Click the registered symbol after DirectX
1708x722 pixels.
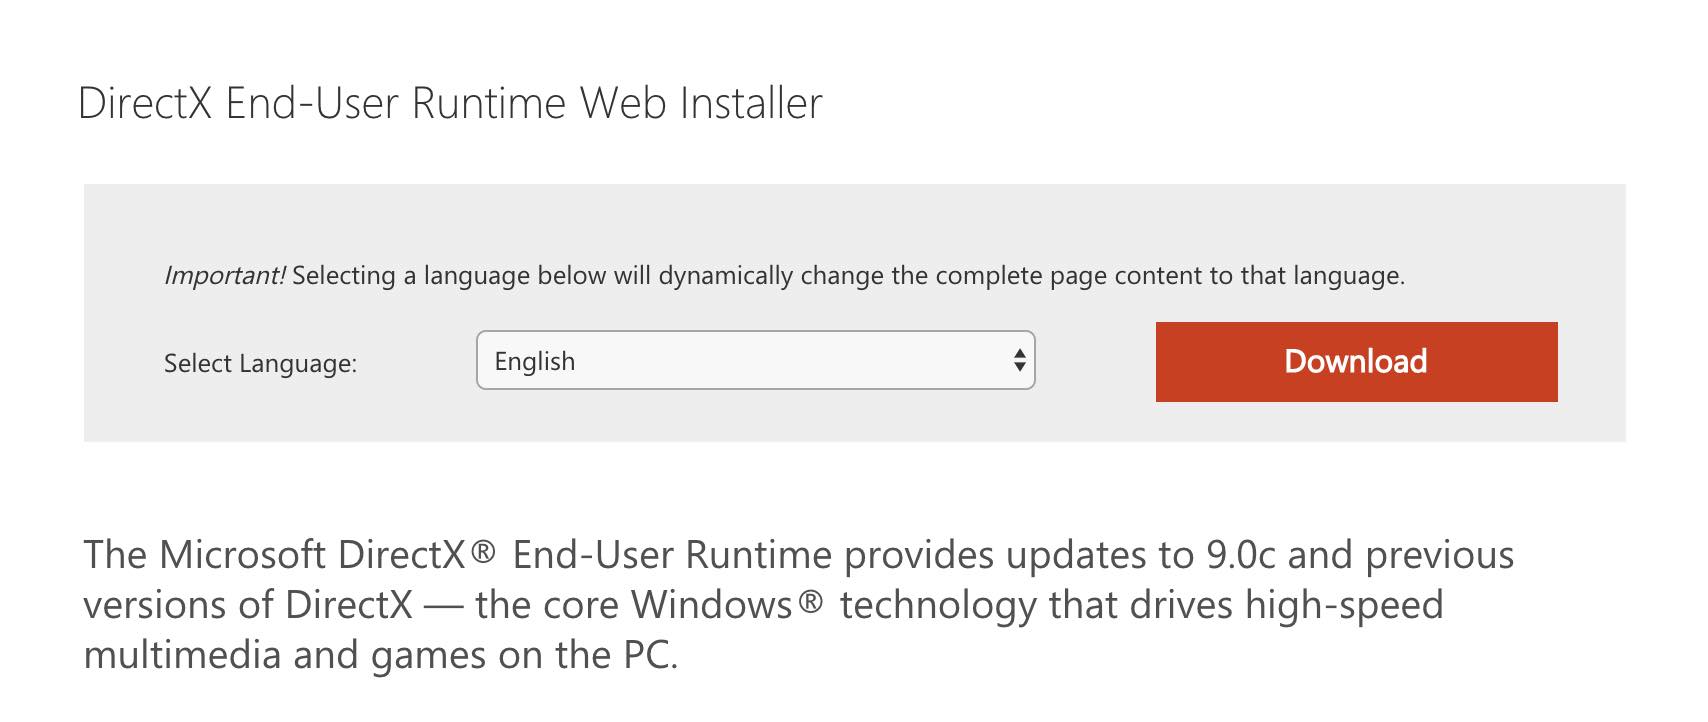[483, 550]
